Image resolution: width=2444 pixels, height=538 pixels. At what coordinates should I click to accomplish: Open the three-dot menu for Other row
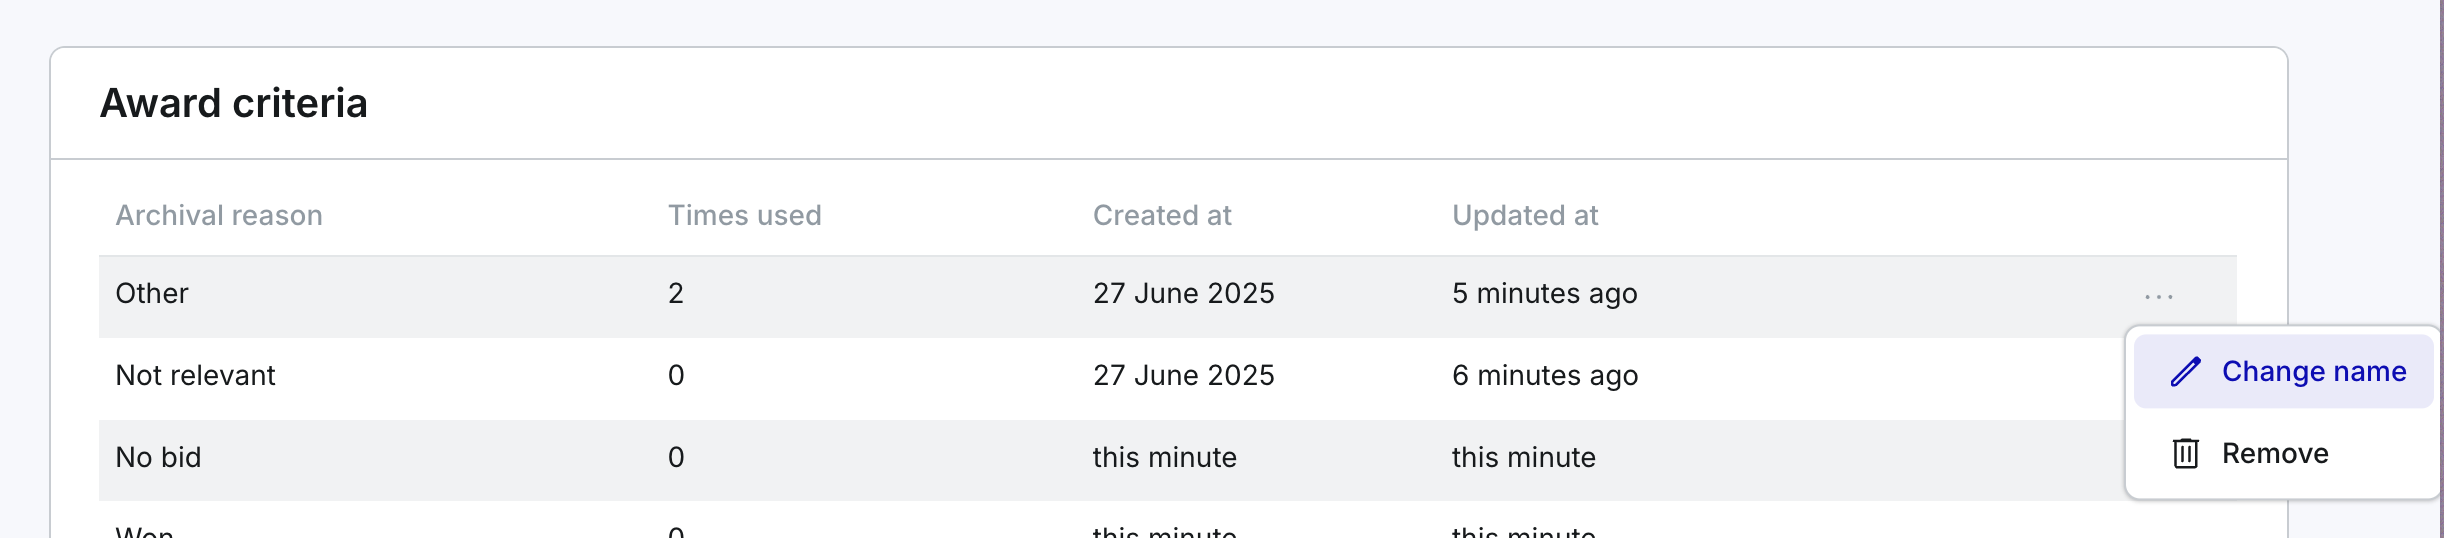click(2159, 297)
